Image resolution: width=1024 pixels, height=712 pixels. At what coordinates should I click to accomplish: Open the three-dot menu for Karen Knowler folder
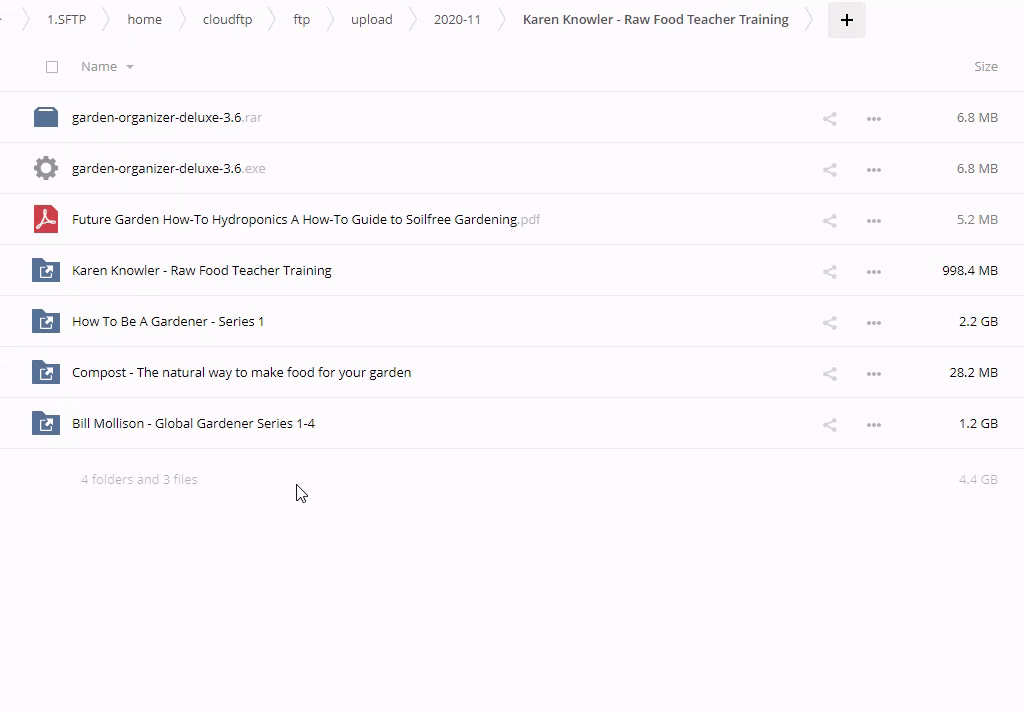873,271
